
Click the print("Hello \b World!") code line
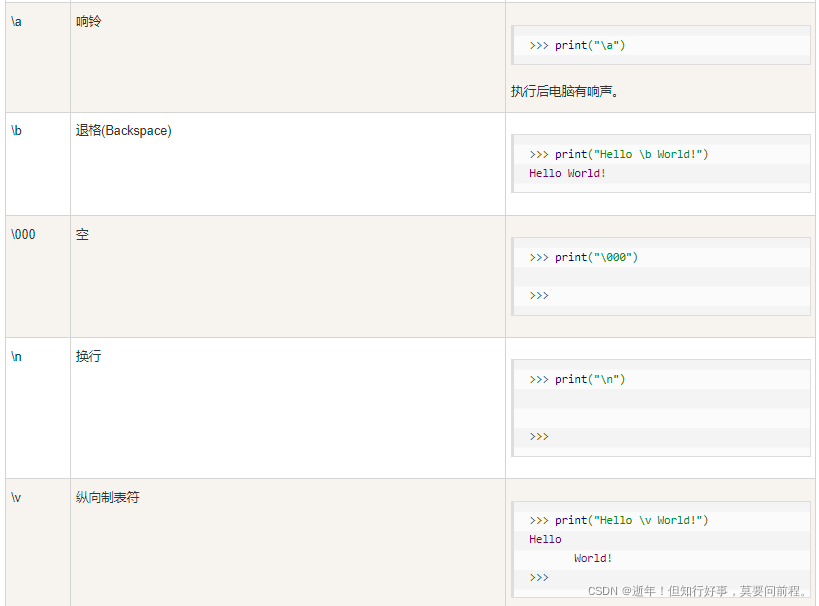pyautogui.click(x=618, y=155)
